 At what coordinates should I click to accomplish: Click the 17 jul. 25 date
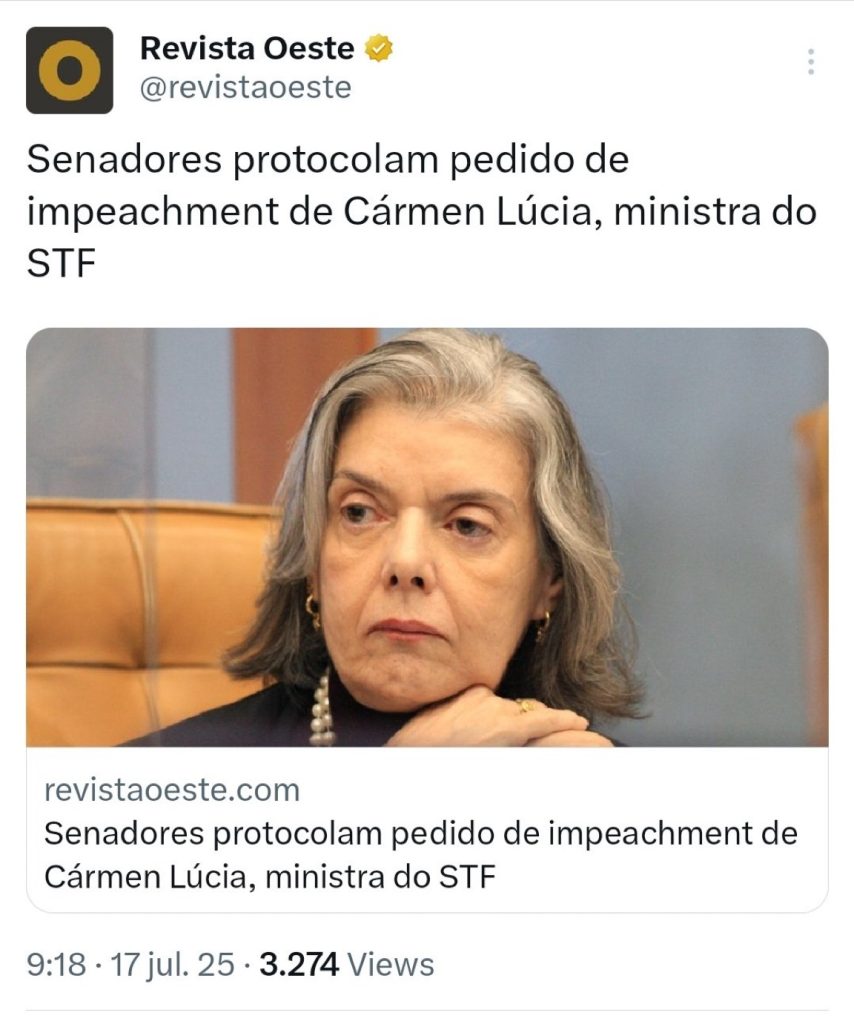coord(172,965)
